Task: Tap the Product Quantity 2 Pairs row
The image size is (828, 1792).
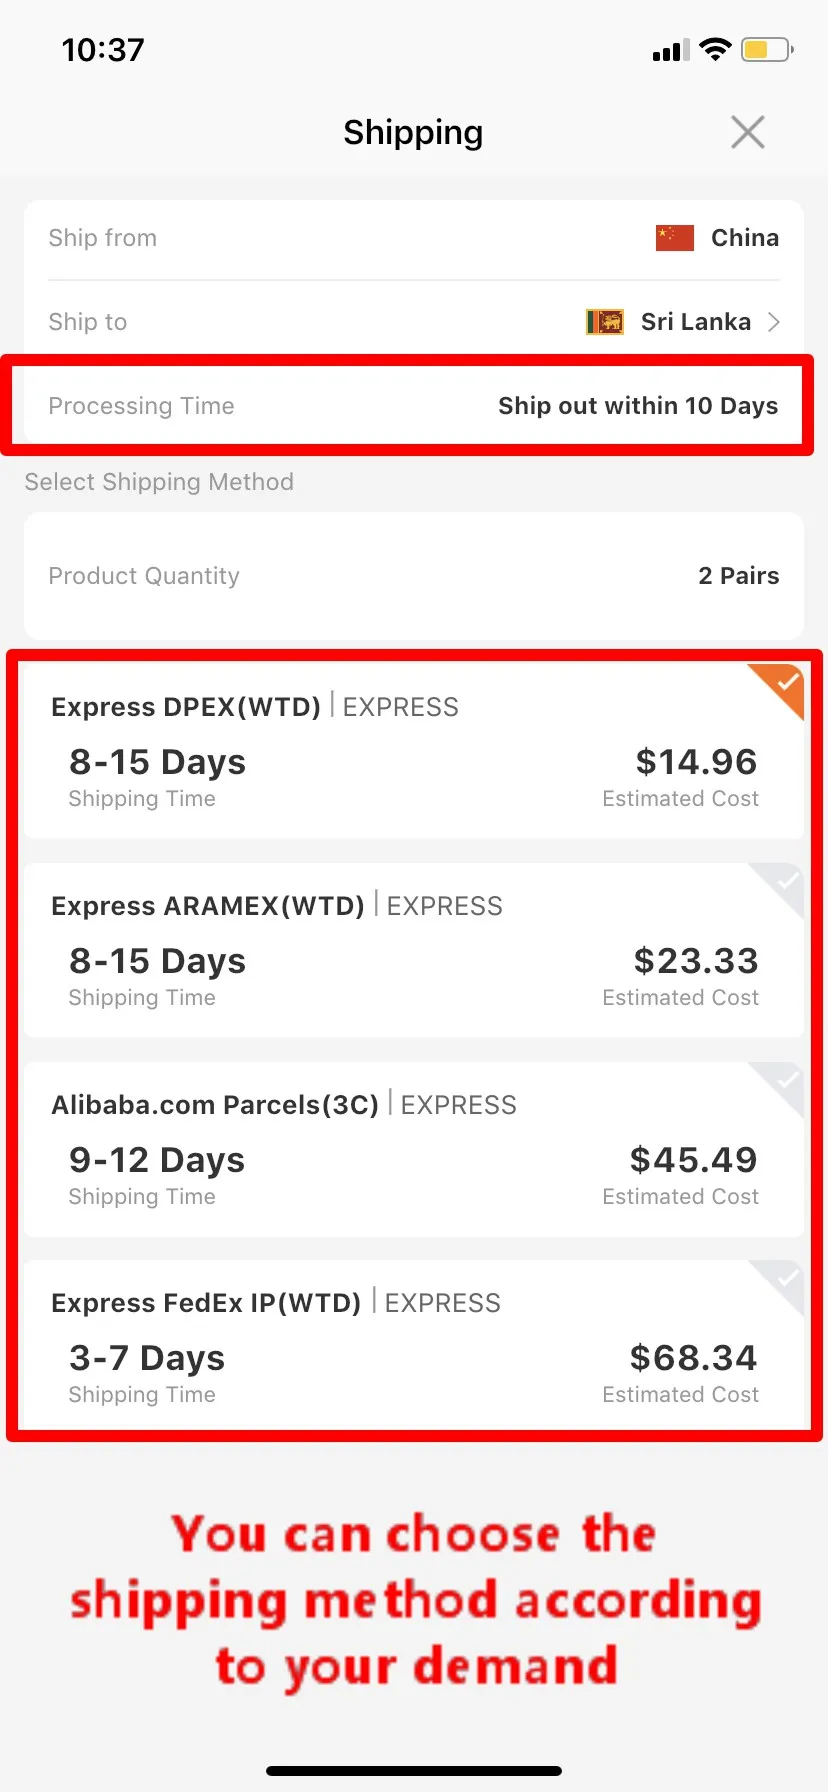Action: 414,576
